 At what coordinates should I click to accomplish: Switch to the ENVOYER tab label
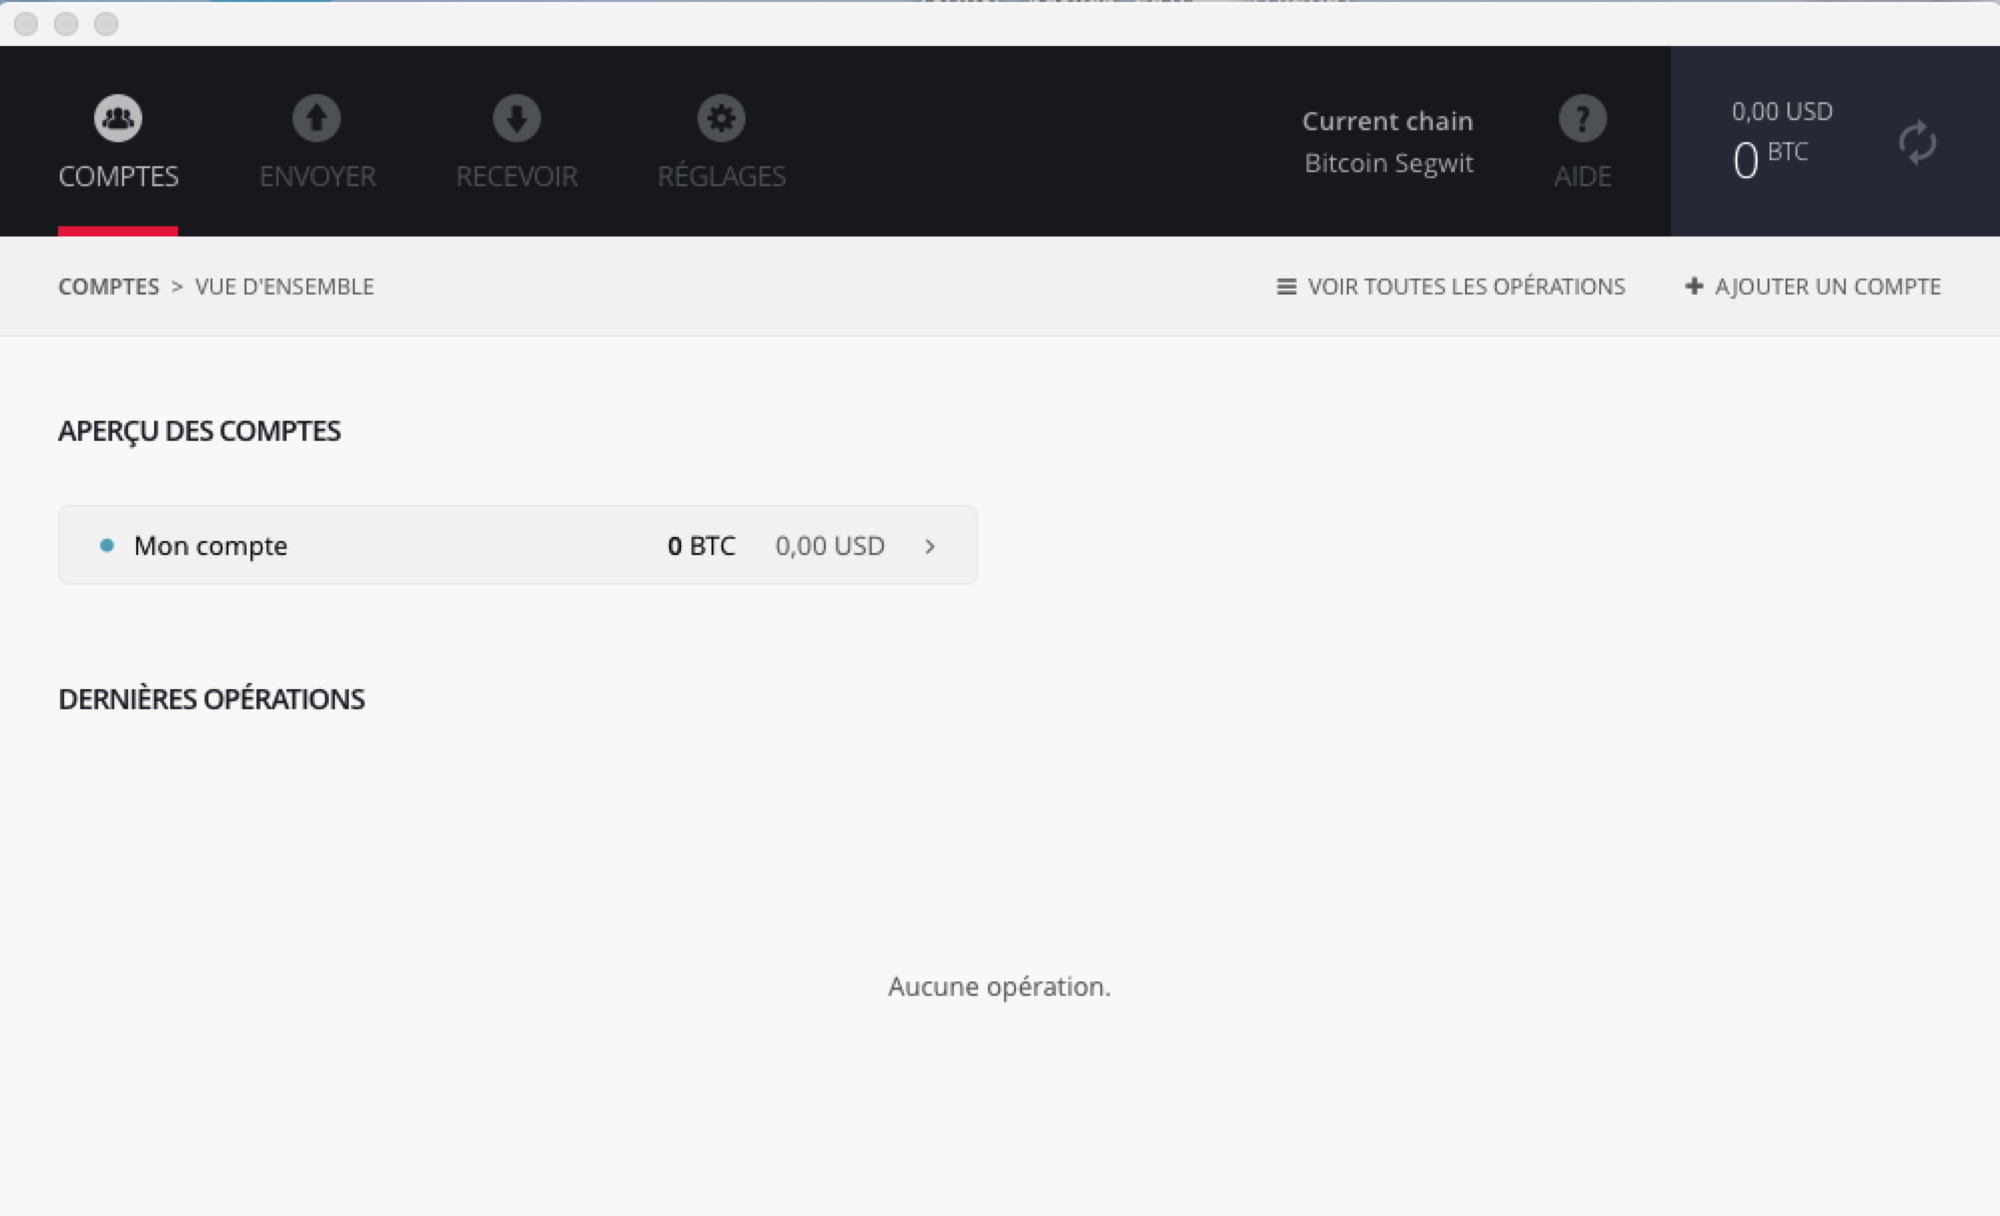click(x=317, y=176)
